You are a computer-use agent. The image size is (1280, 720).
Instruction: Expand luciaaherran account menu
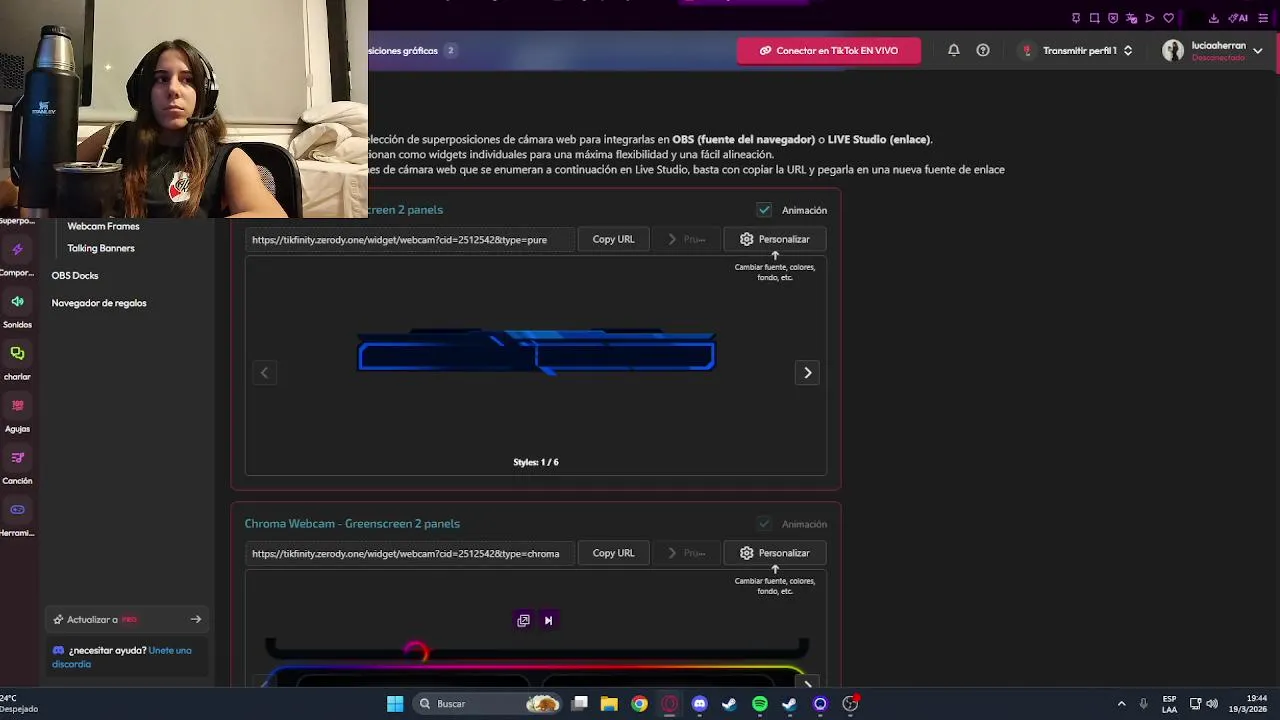[x=1258, y=50]
